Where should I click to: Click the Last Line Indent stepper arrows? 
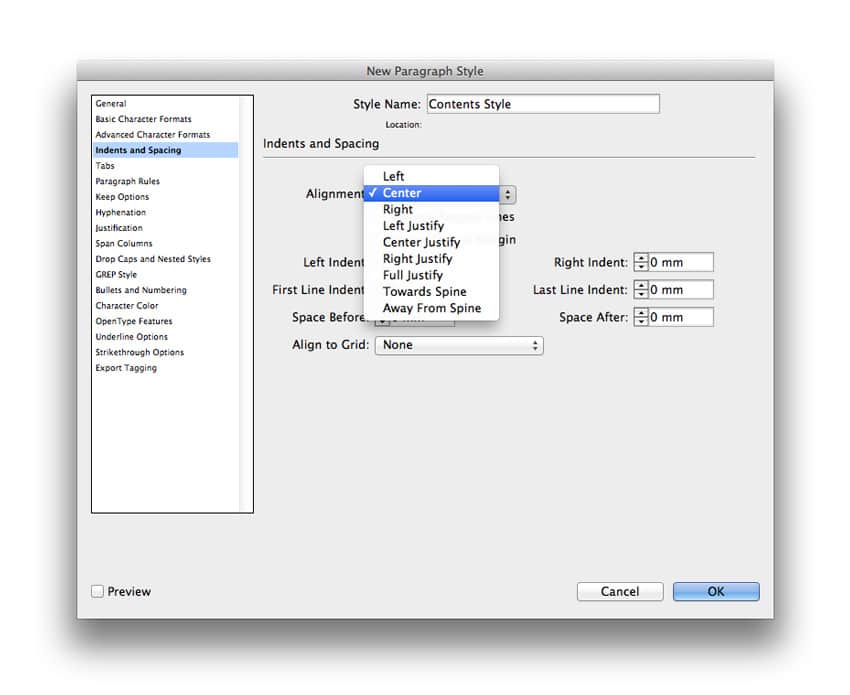641,290
